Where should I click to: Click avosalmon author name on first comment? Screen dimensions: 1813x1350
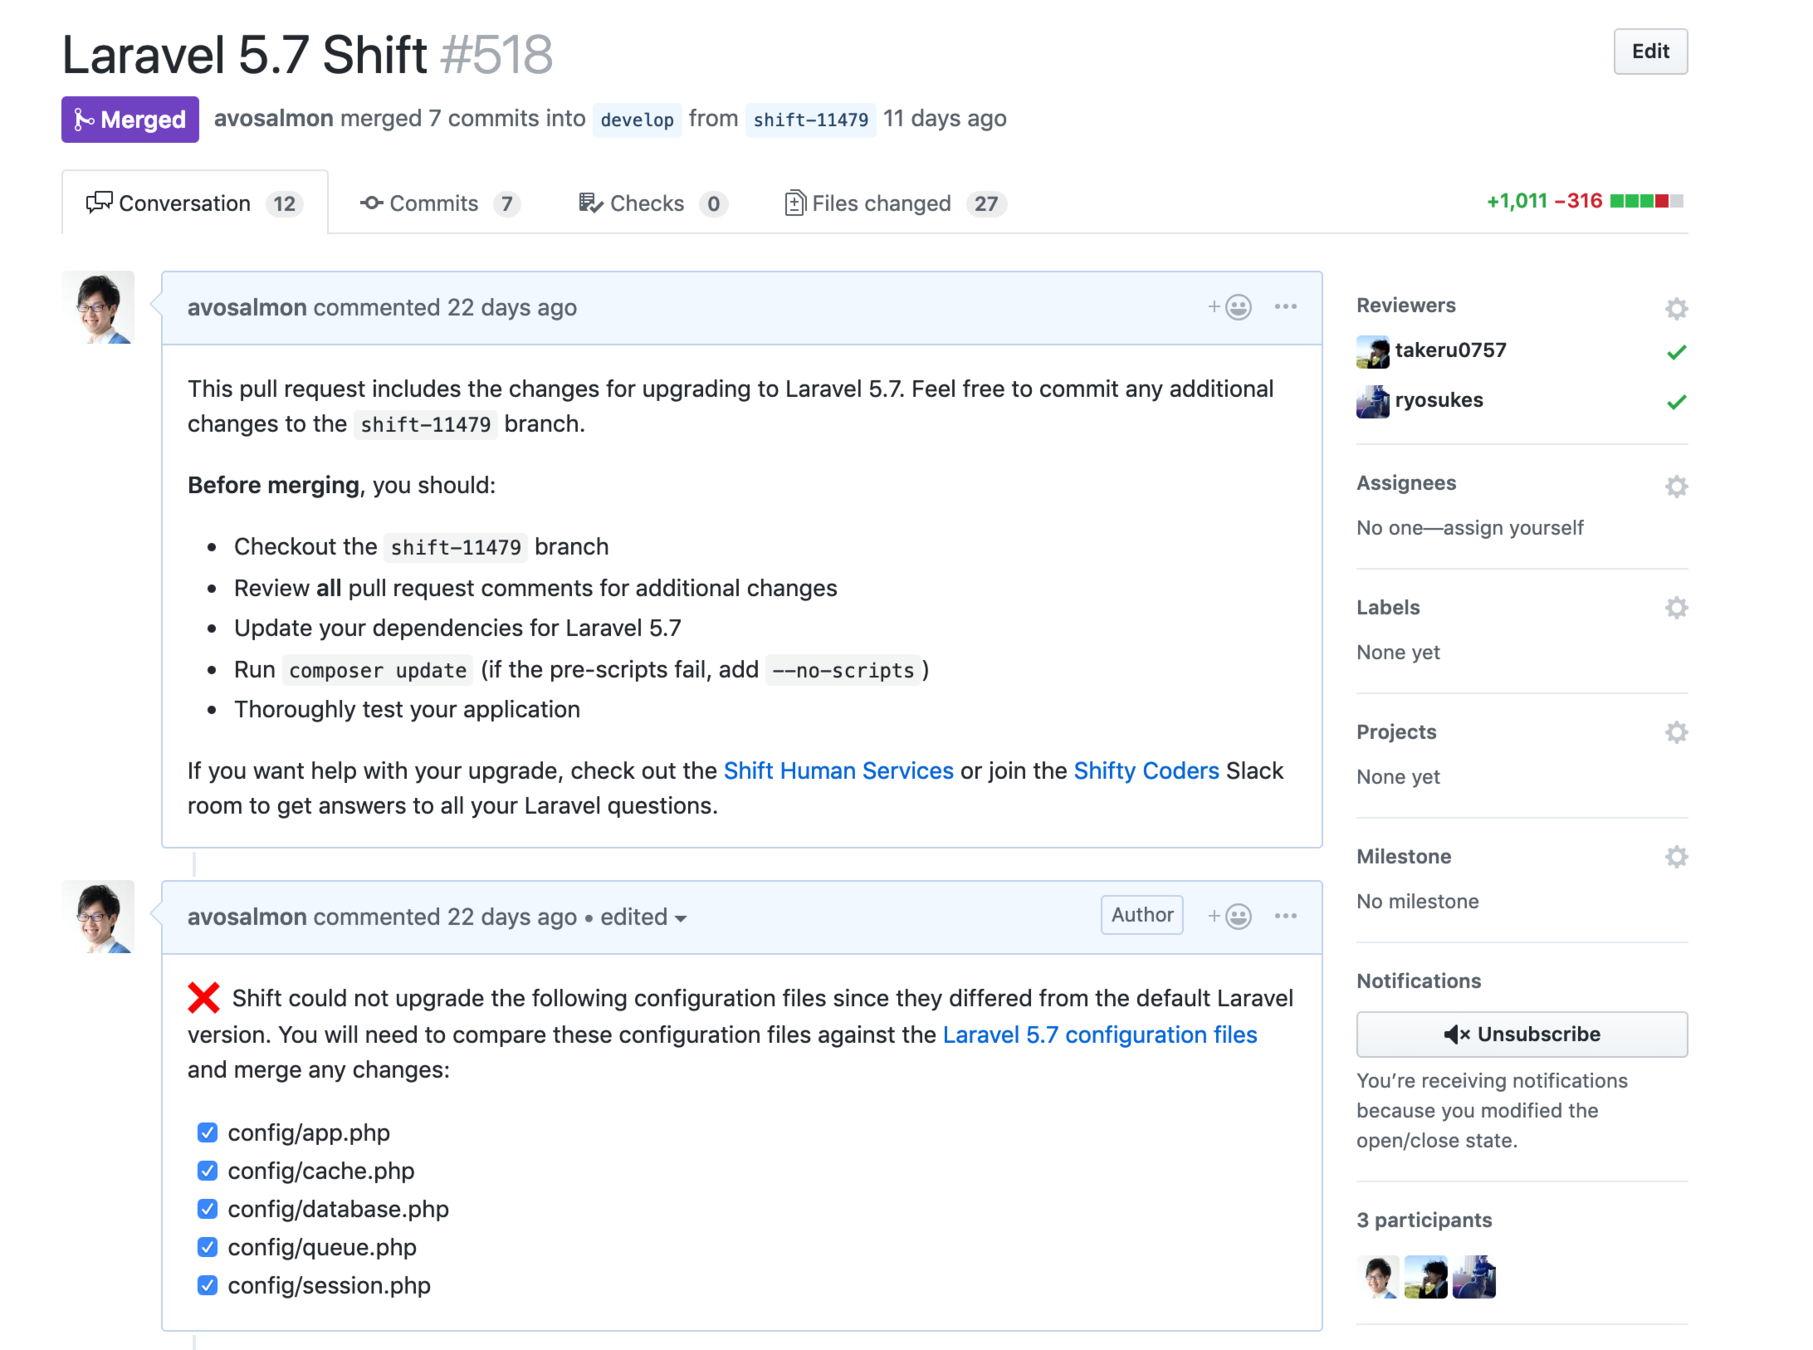[247, 307]
